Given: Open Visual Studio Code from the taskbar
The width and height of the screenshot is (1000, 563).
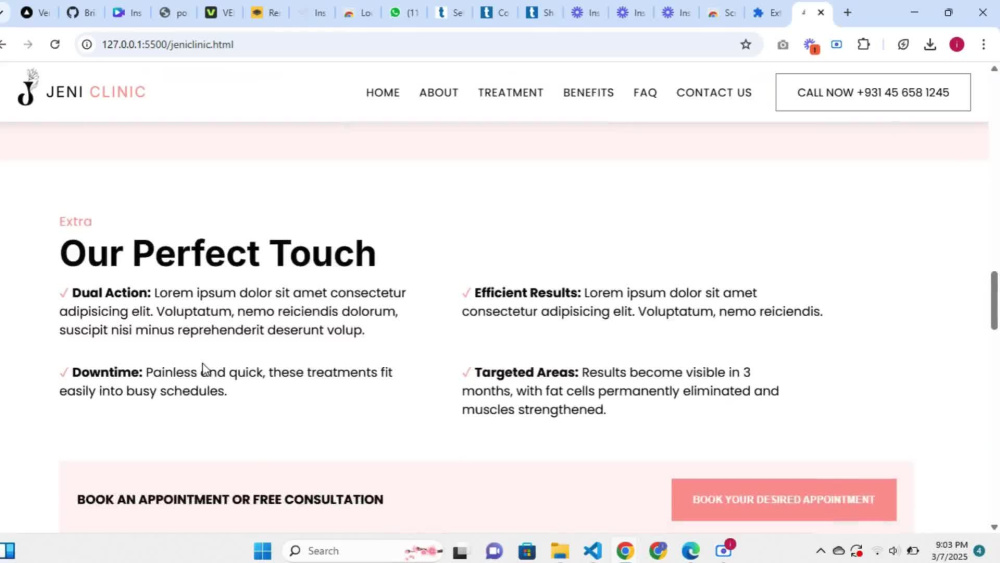Looking at the screenshot, I should pyautogui.click(x=592, y=551).
